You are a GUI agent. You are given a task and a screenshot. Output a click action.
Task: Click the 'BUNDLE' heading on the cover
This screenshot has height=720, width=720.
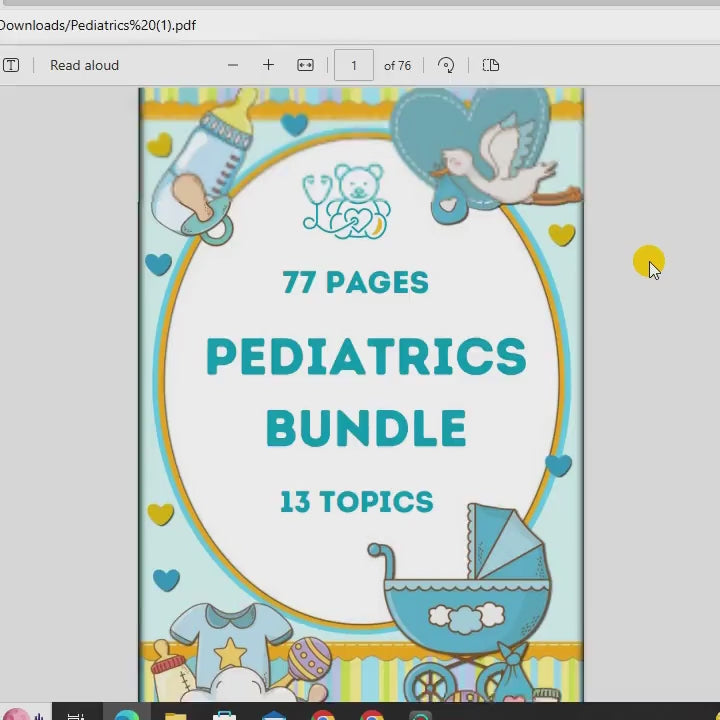click(x=366, y=428)
